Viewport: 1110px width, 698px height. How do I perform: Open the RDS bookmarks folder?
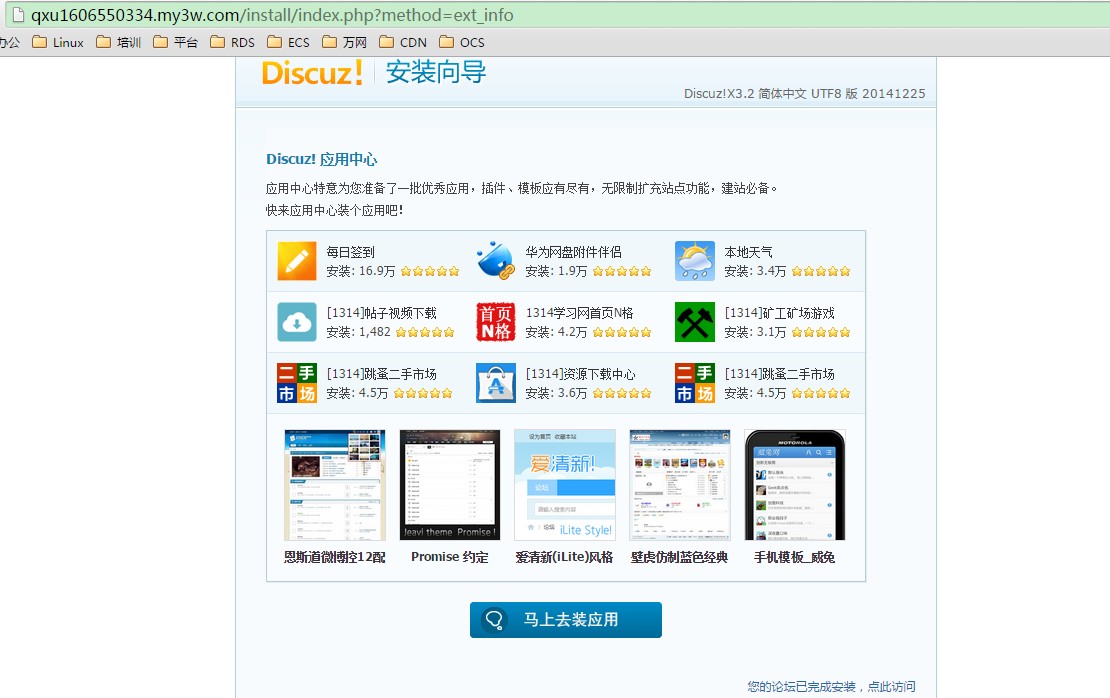pos(232,42)
